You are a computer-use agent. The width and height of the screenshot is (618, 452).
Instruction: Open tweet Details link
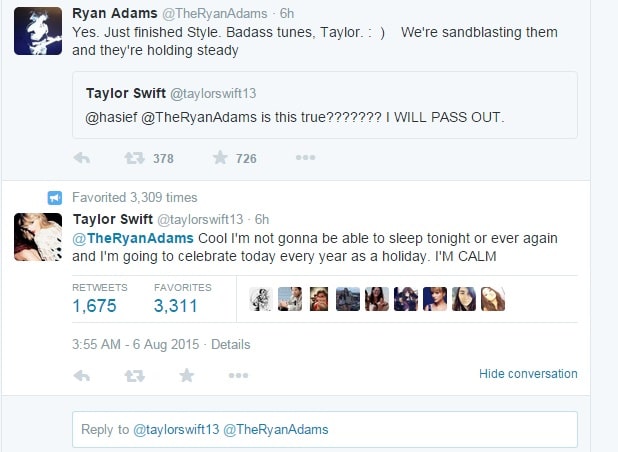(231, 344)
